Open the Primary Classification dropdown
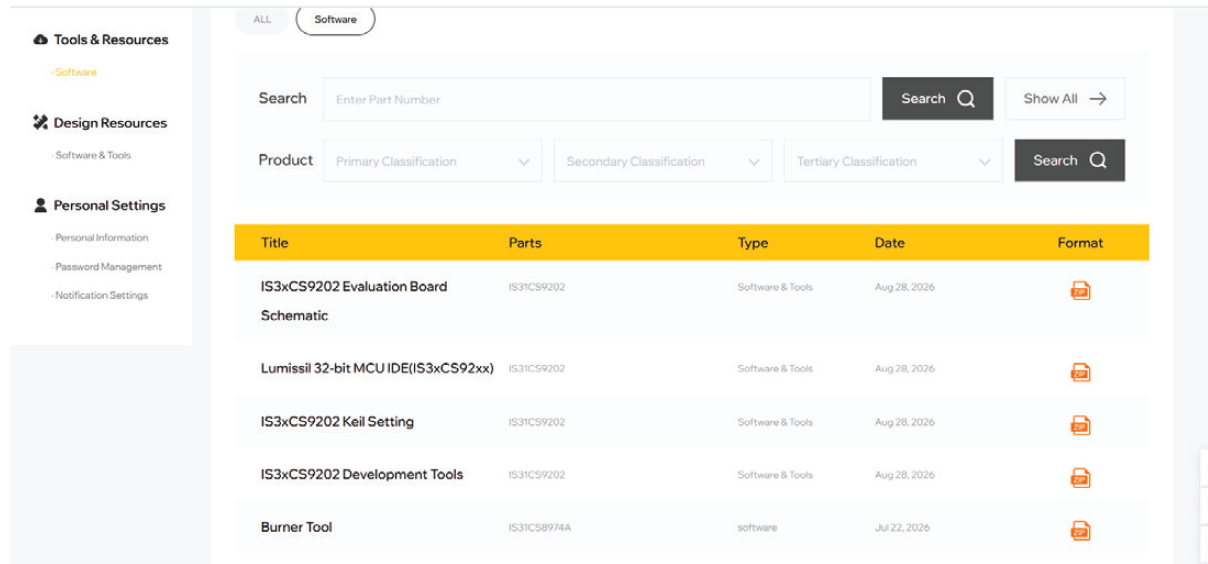Image resolution: width=1208 pixels, height=564 pixels. point(432,161)
